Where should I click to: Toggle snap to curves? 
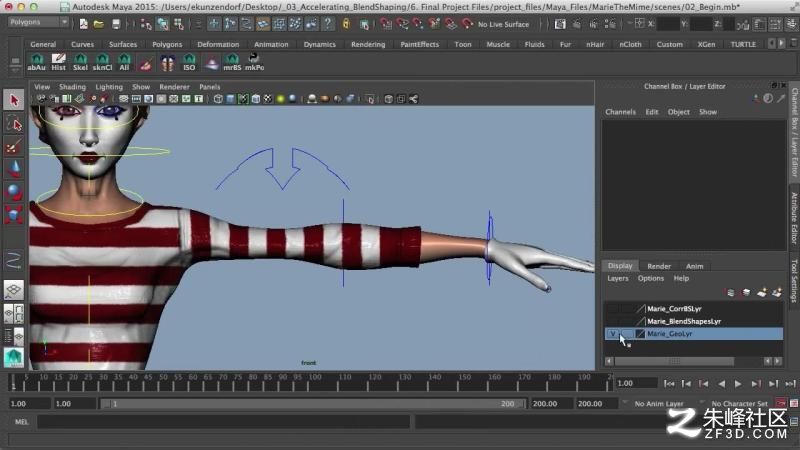click(x=403, y=24)
